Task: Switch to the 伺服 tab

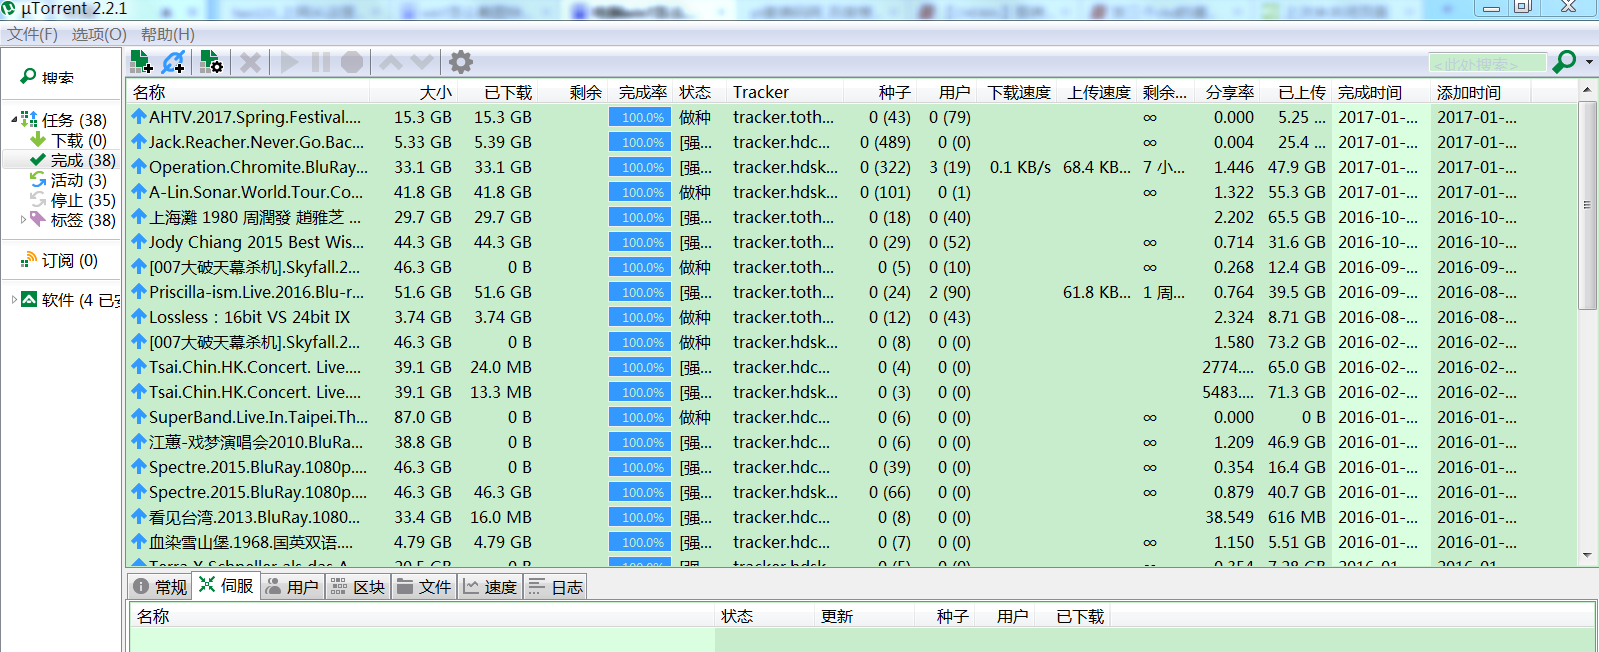Action: [x=227, y=586]
